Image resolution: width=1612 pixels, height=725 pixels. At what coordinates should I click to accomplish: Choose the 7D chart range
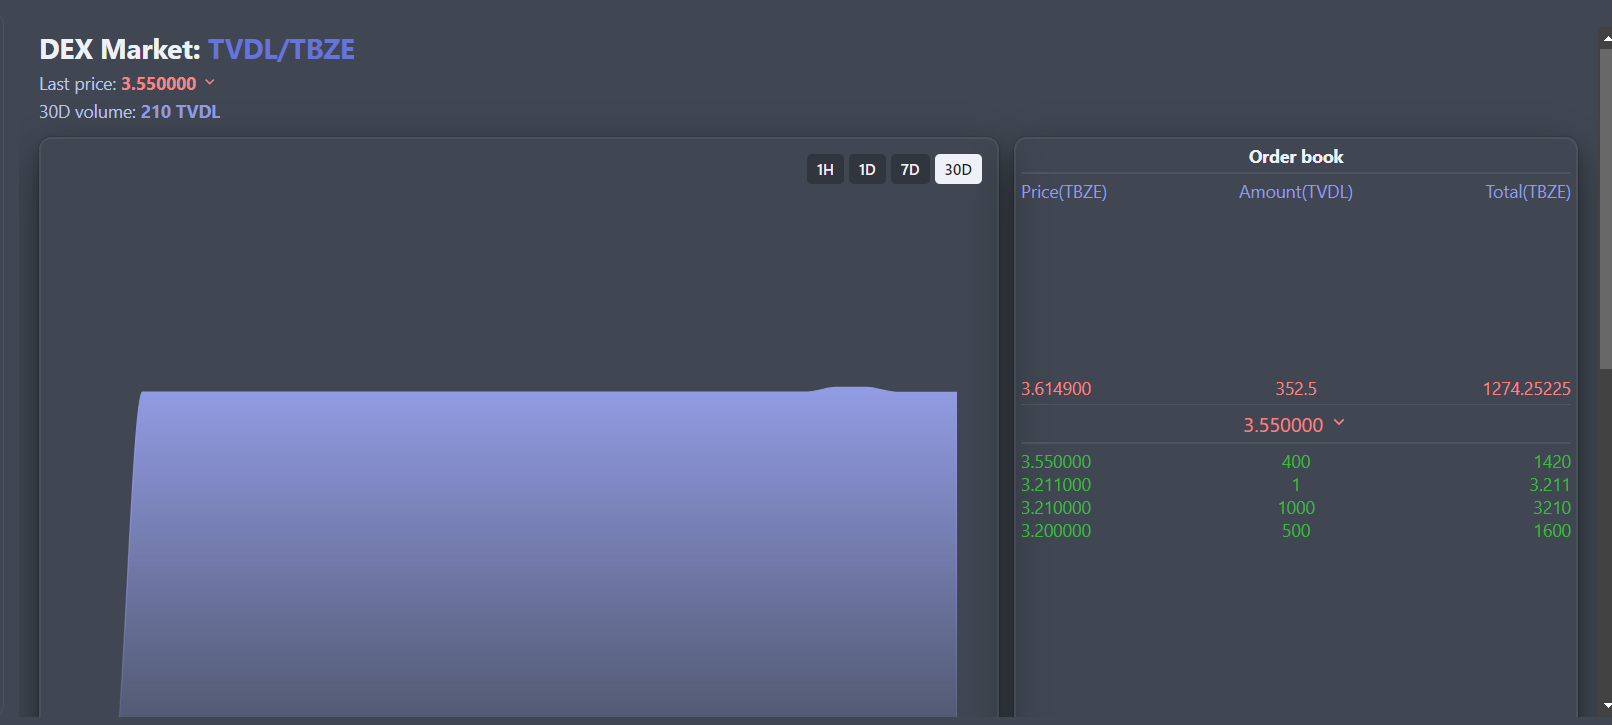(x=910, y=169)
